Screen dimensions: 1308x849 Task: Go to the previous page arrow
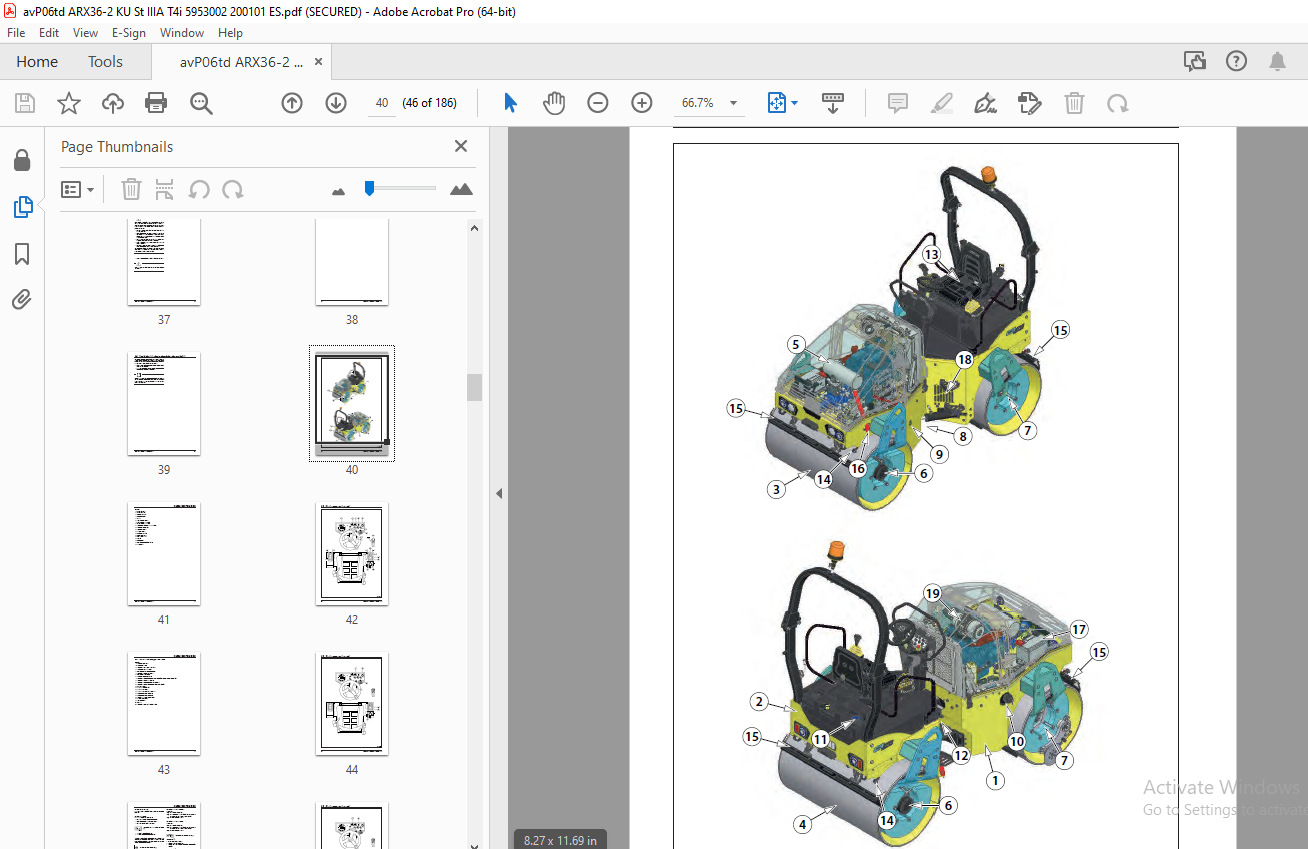pyautogui.click(x=292, y=103)
